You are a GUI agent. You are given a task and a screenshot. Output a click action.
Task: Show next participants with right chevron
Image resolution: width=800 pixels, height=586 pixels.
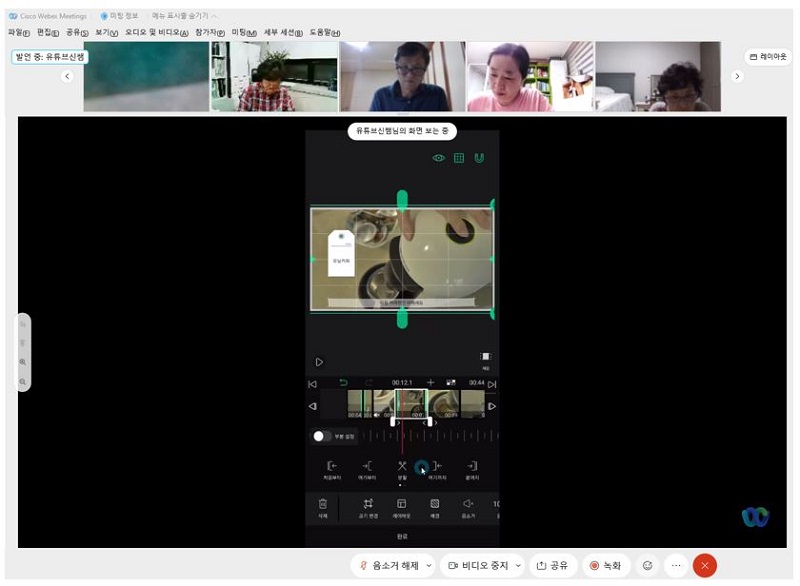coord(737,76)
